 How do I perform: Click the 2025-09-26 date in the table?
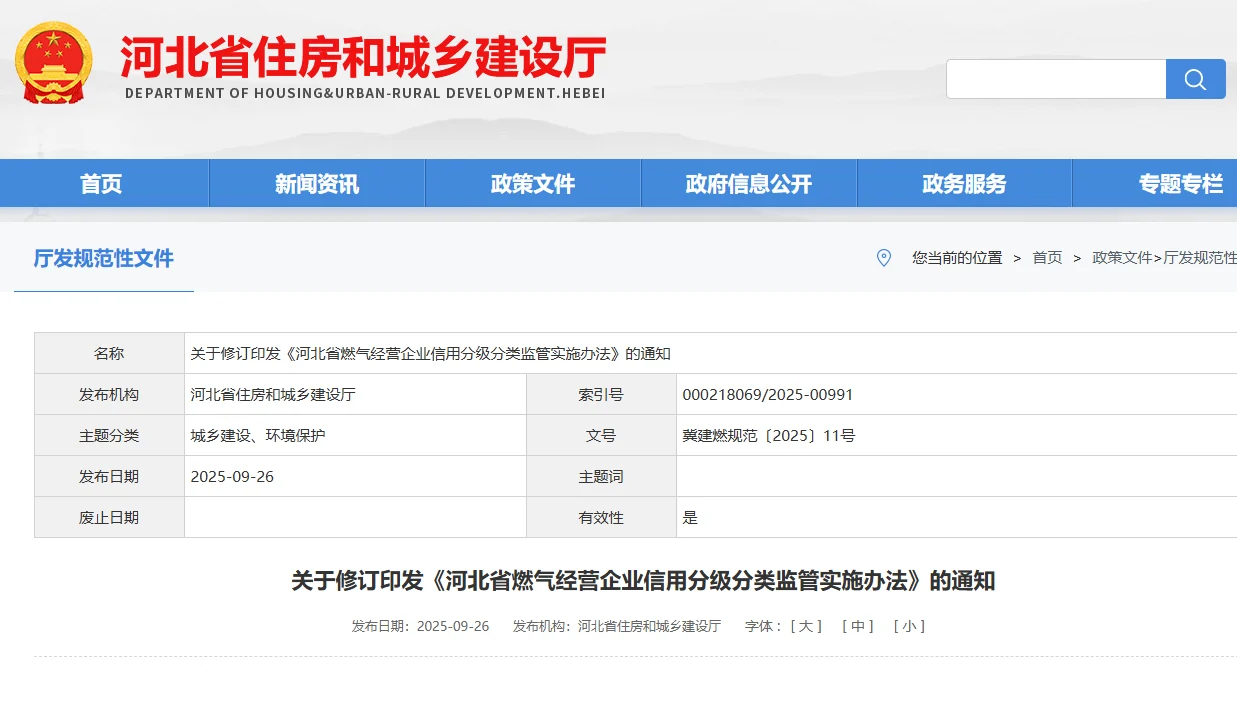[232, 477]
